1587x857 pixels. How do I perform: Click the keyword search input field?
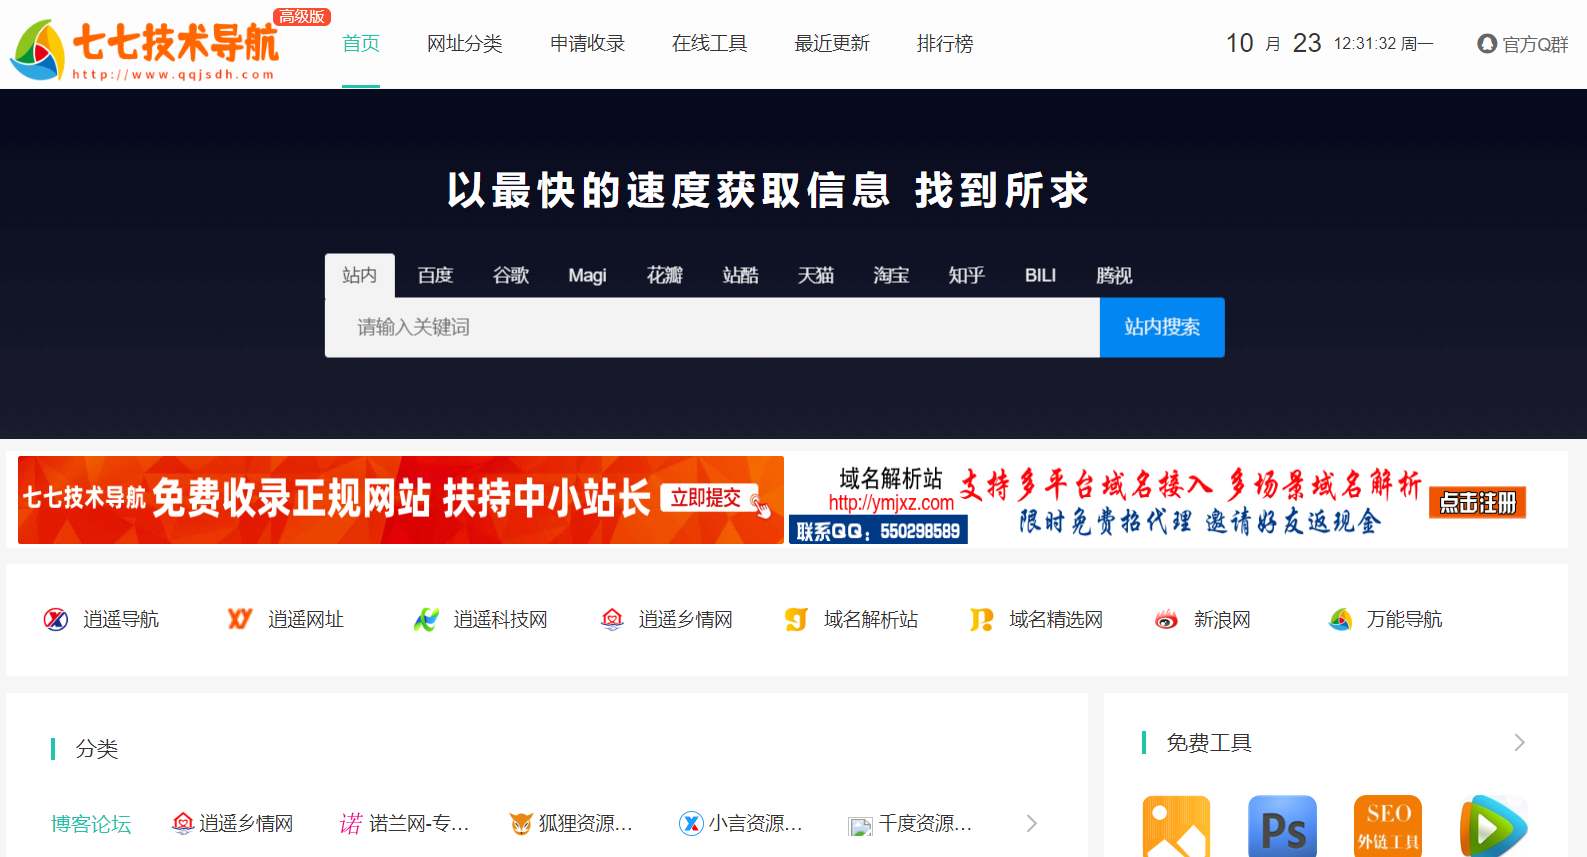click(712, 327)
